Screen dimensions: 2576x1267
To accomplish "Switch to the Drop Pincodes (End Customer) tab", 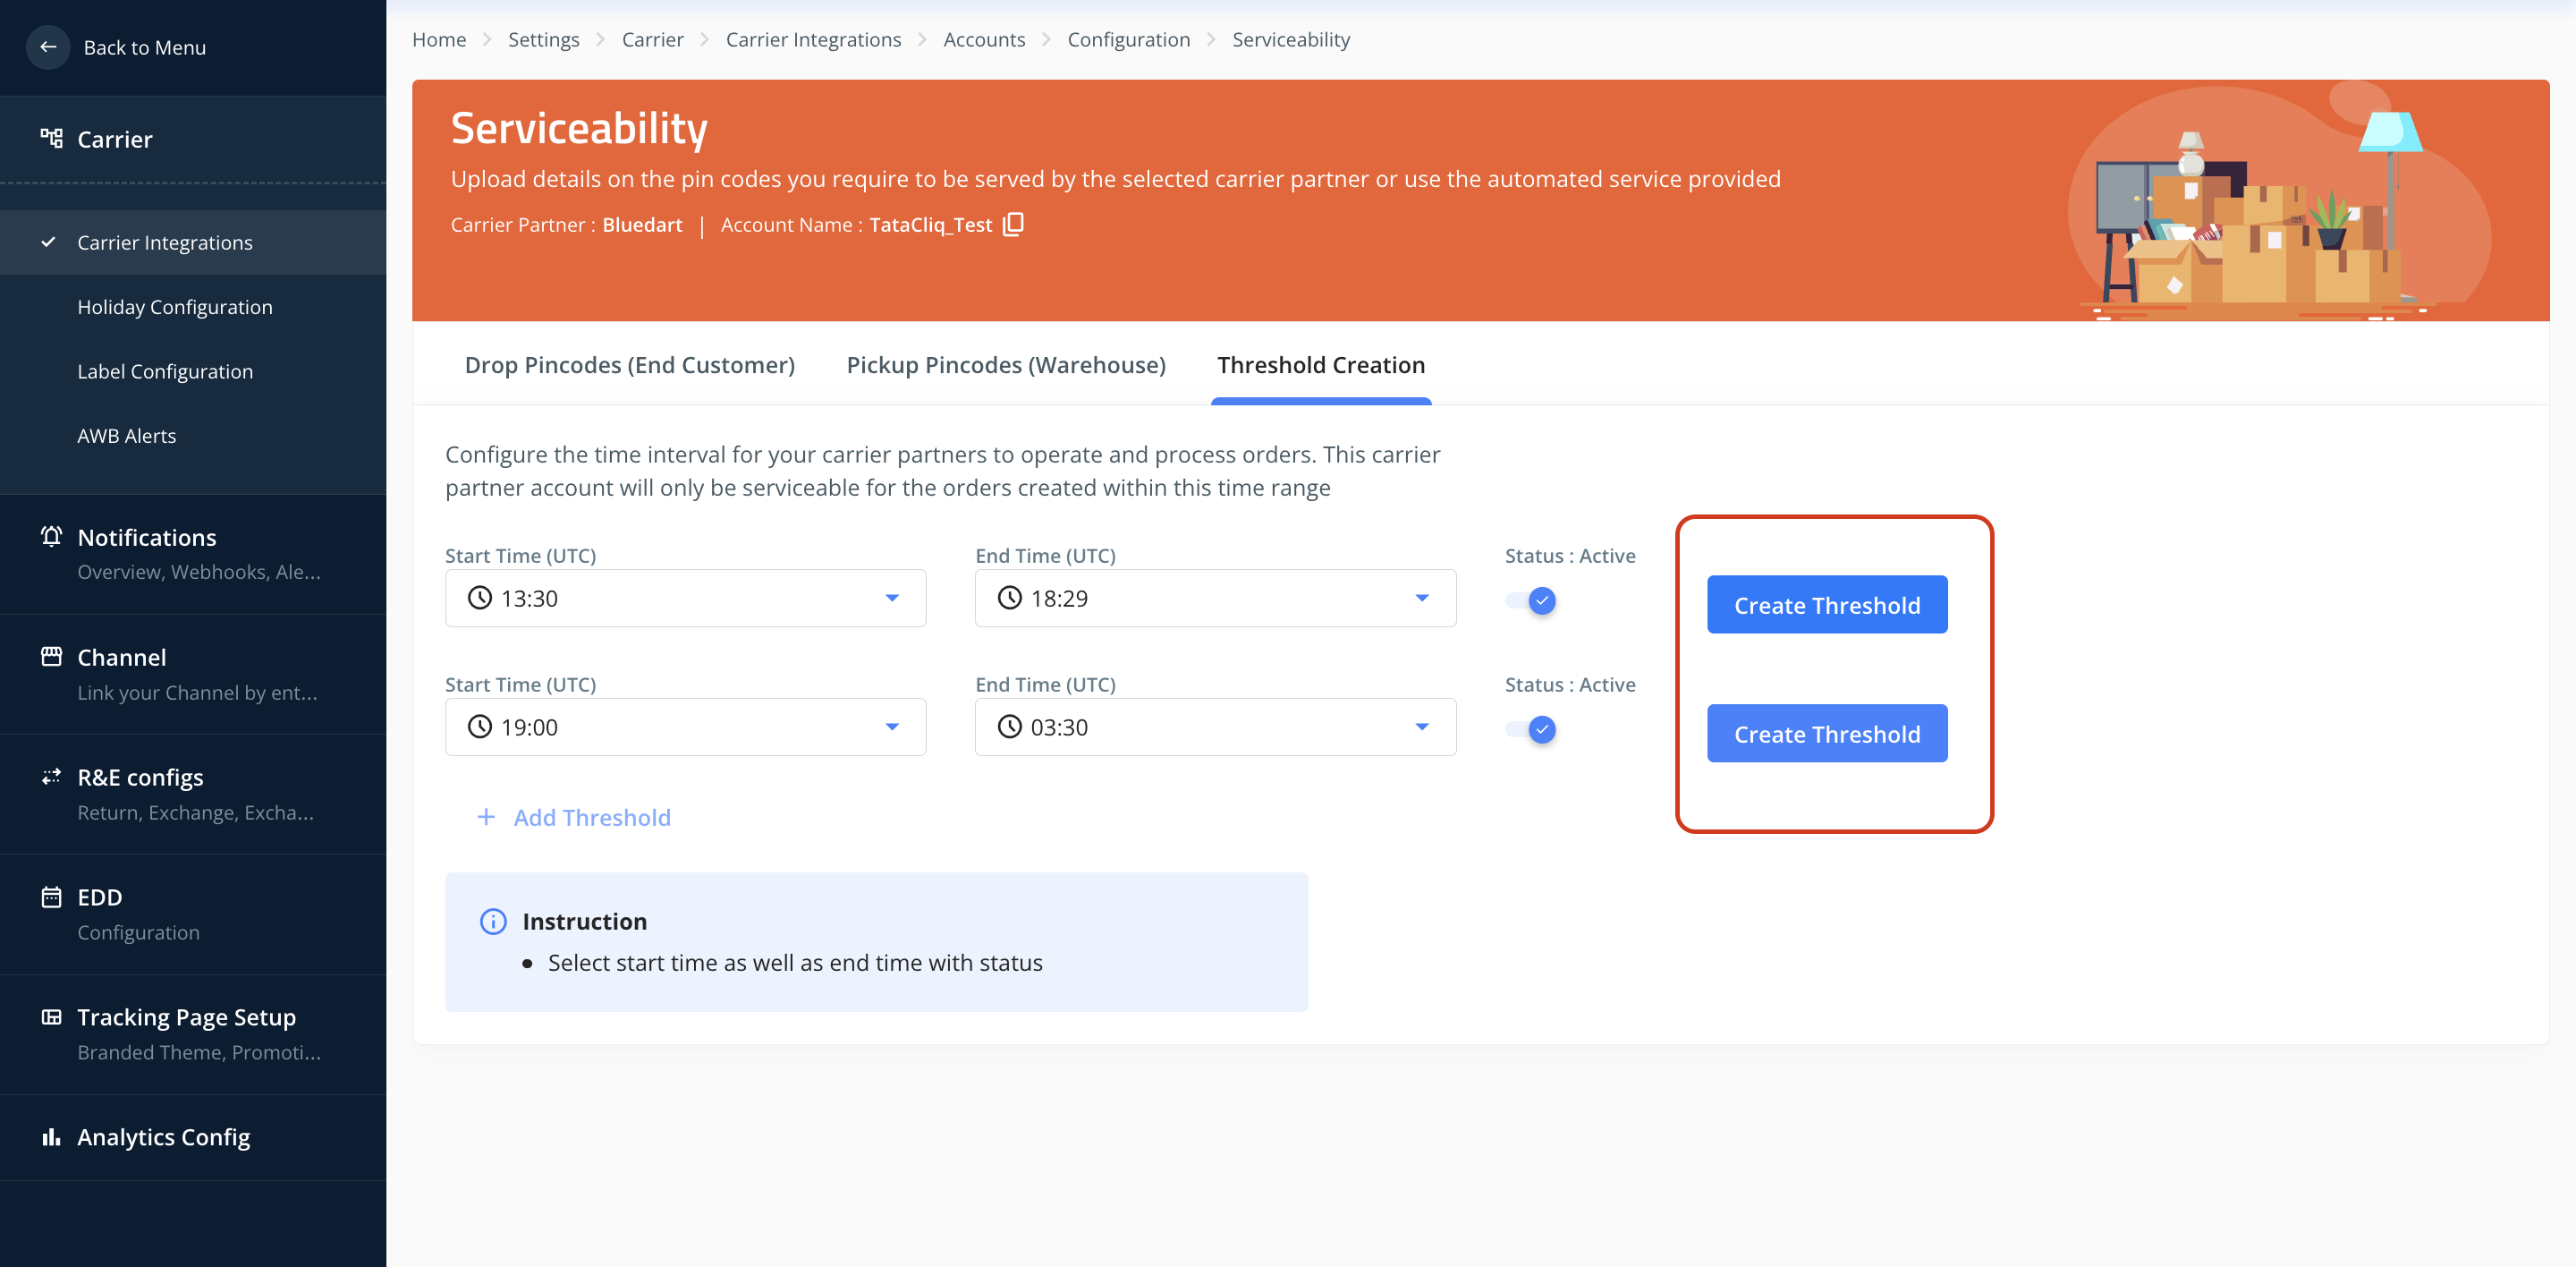I will (x=629, y=365).
